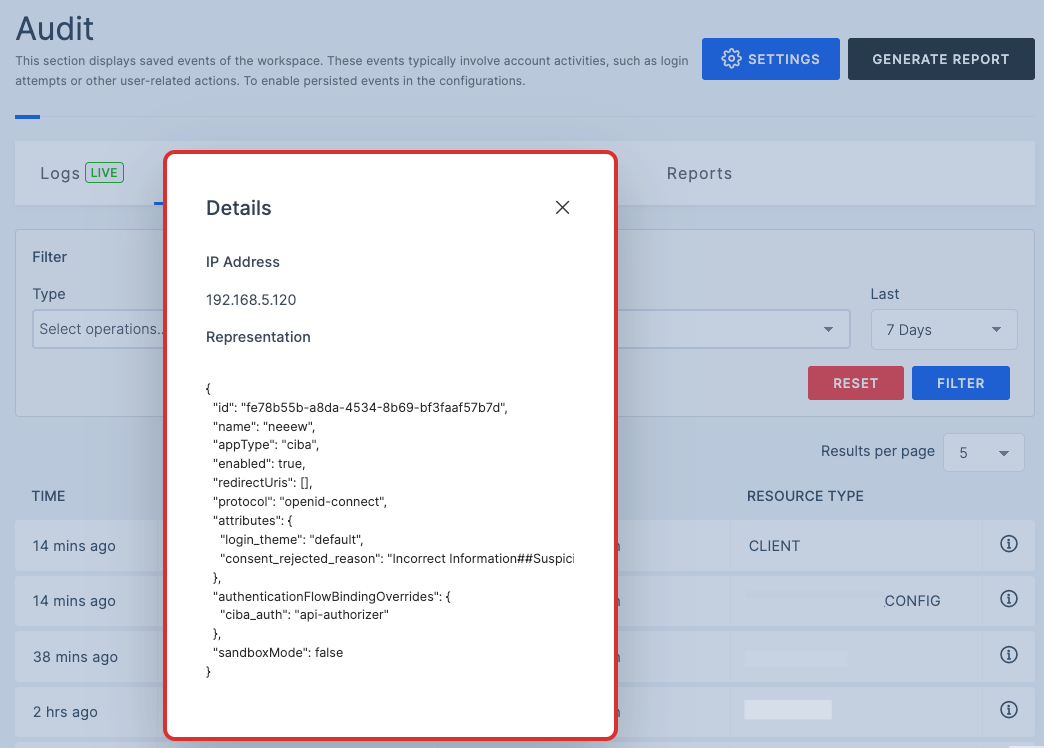Image resolution: width=1044 pixels, height=748 pixels.
Task: Show details for 2 hrs ago event
Action: point(1008,711)
